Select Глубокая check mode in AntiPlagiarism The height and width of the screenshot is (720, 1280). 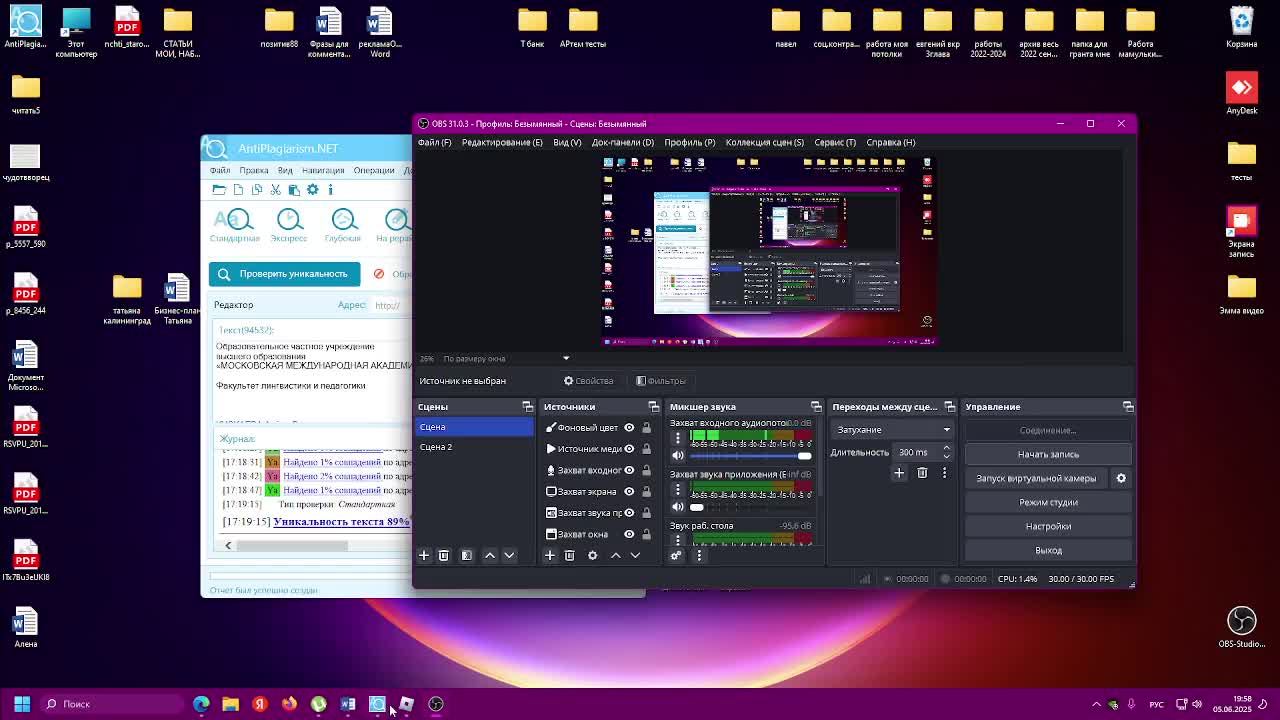pos(343,225)
